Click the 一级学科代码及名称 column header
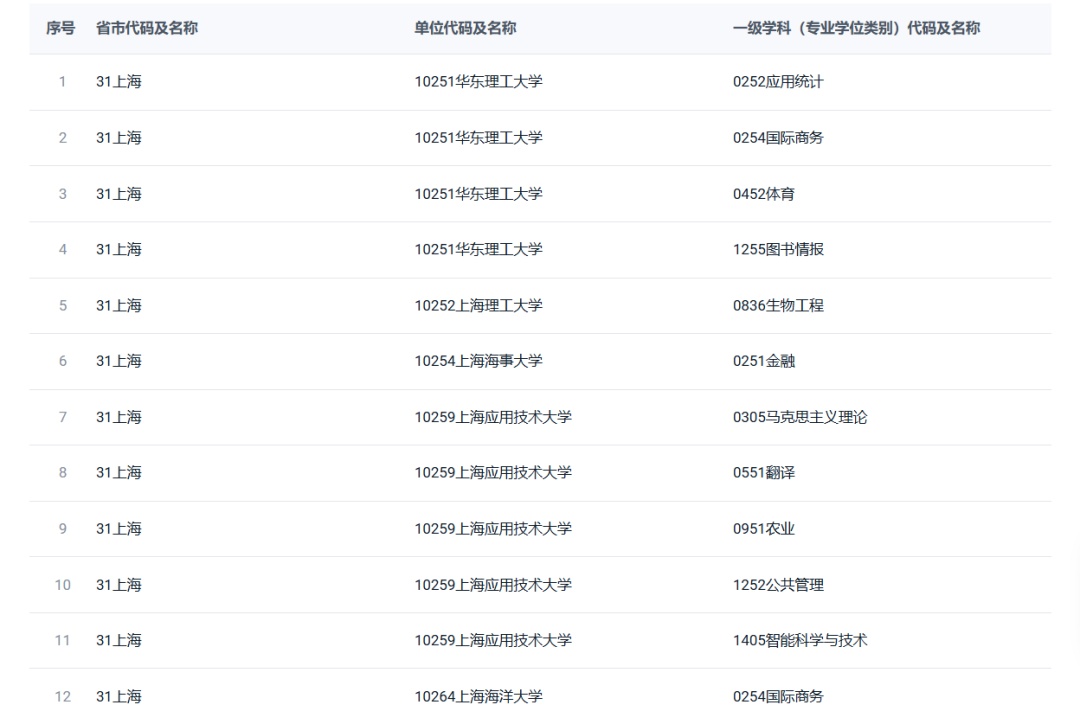The image size is (1080, 724). [856, 28]
